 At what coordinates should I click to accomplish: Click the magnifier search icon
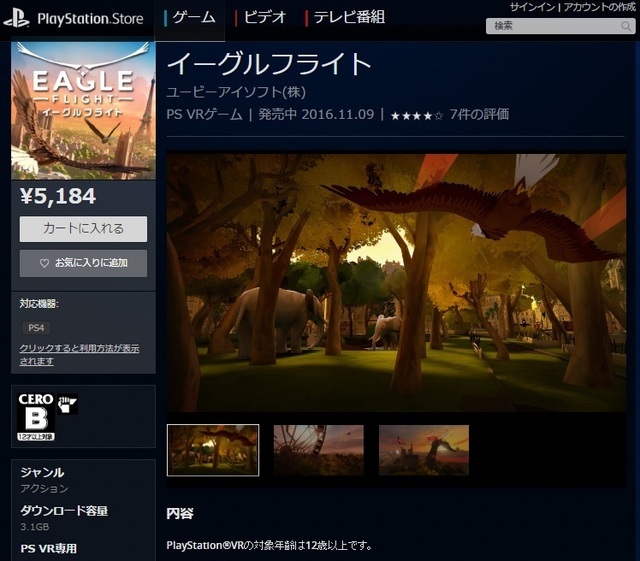click(x=625, y=27)
